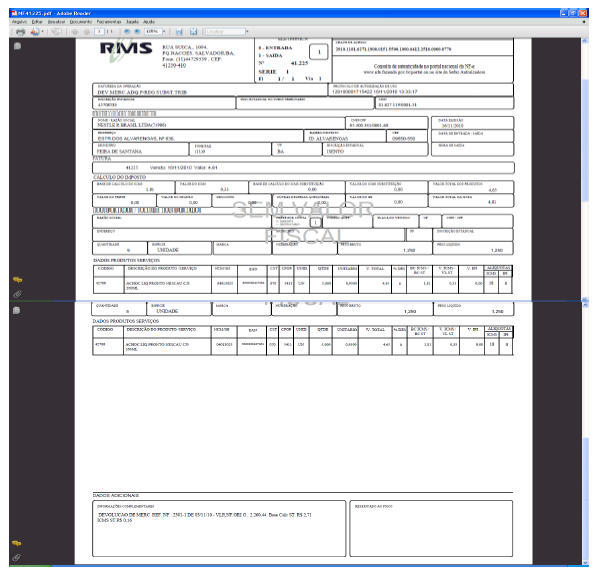The width and height of the screenshot is (605, 581).
Task: Click the fit full page icon
Action: [193, 32]
